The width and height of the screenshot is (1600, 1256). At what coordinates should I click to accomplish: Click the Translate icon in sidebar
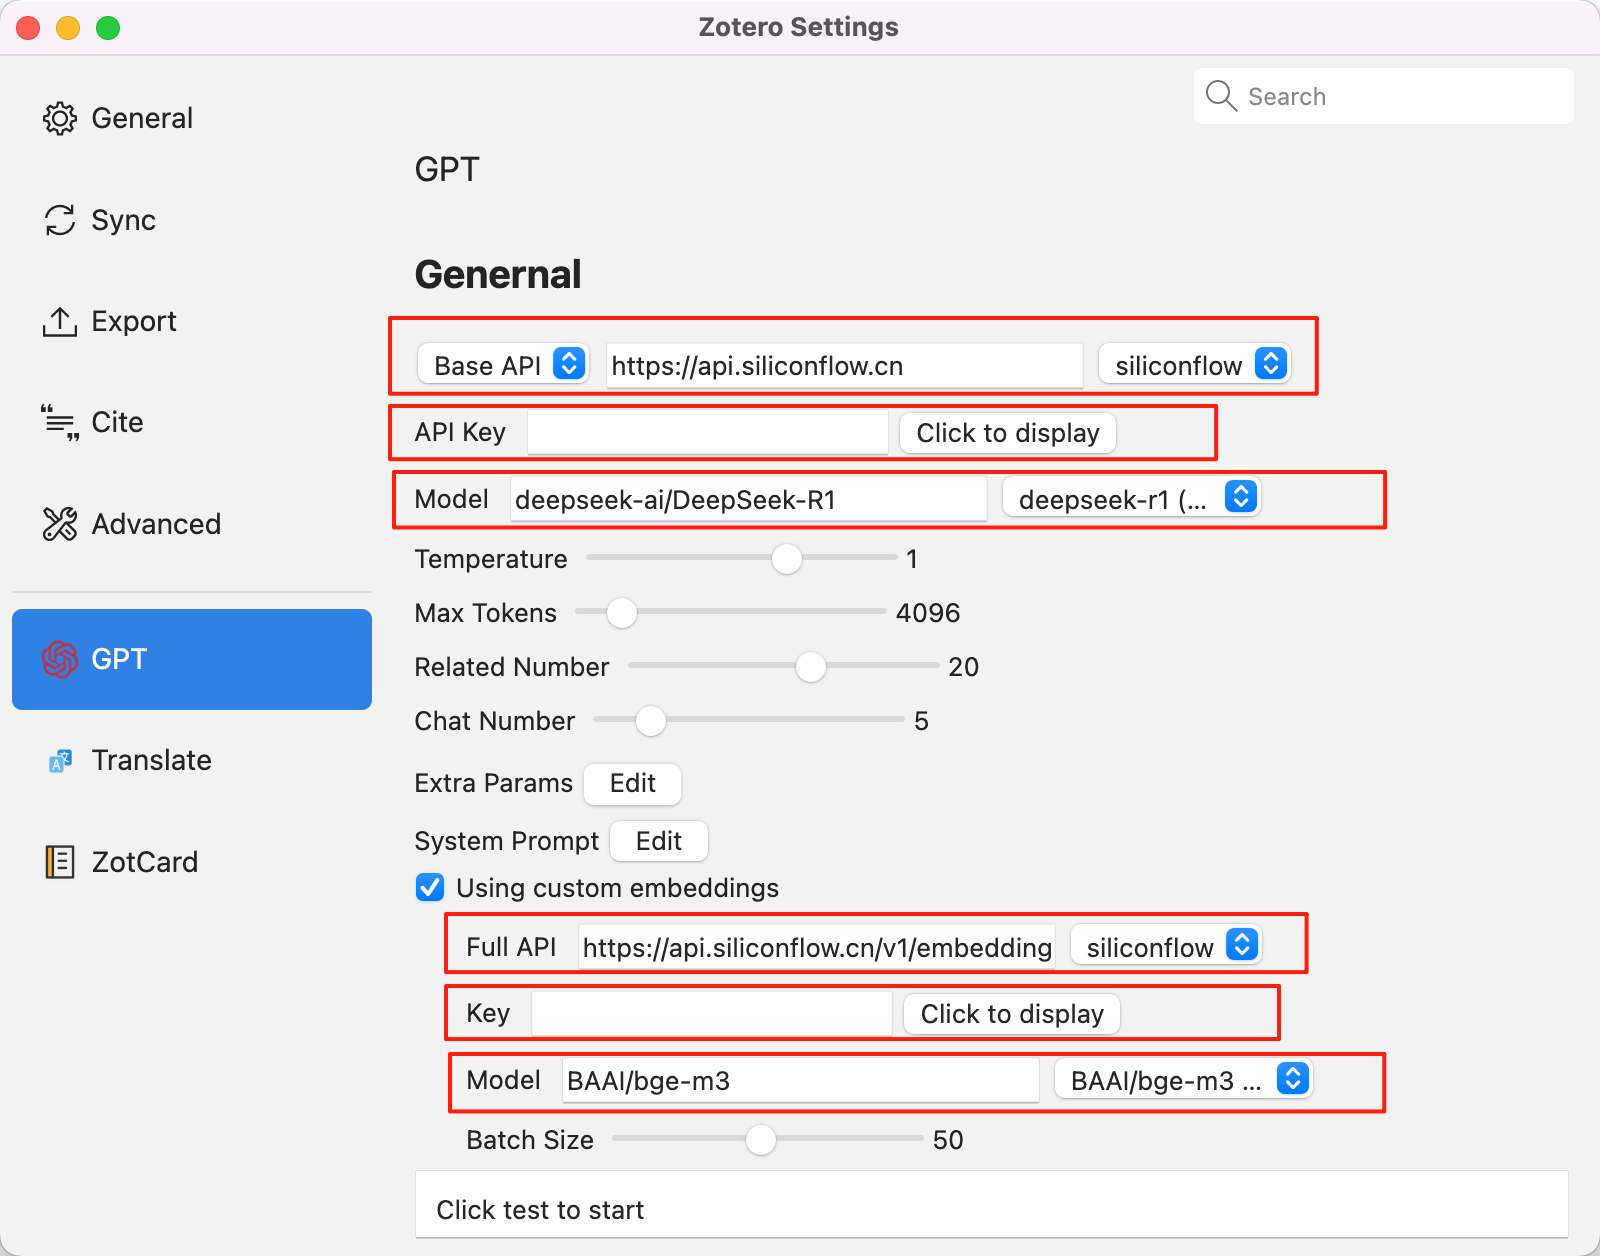(x=60, y=761)
